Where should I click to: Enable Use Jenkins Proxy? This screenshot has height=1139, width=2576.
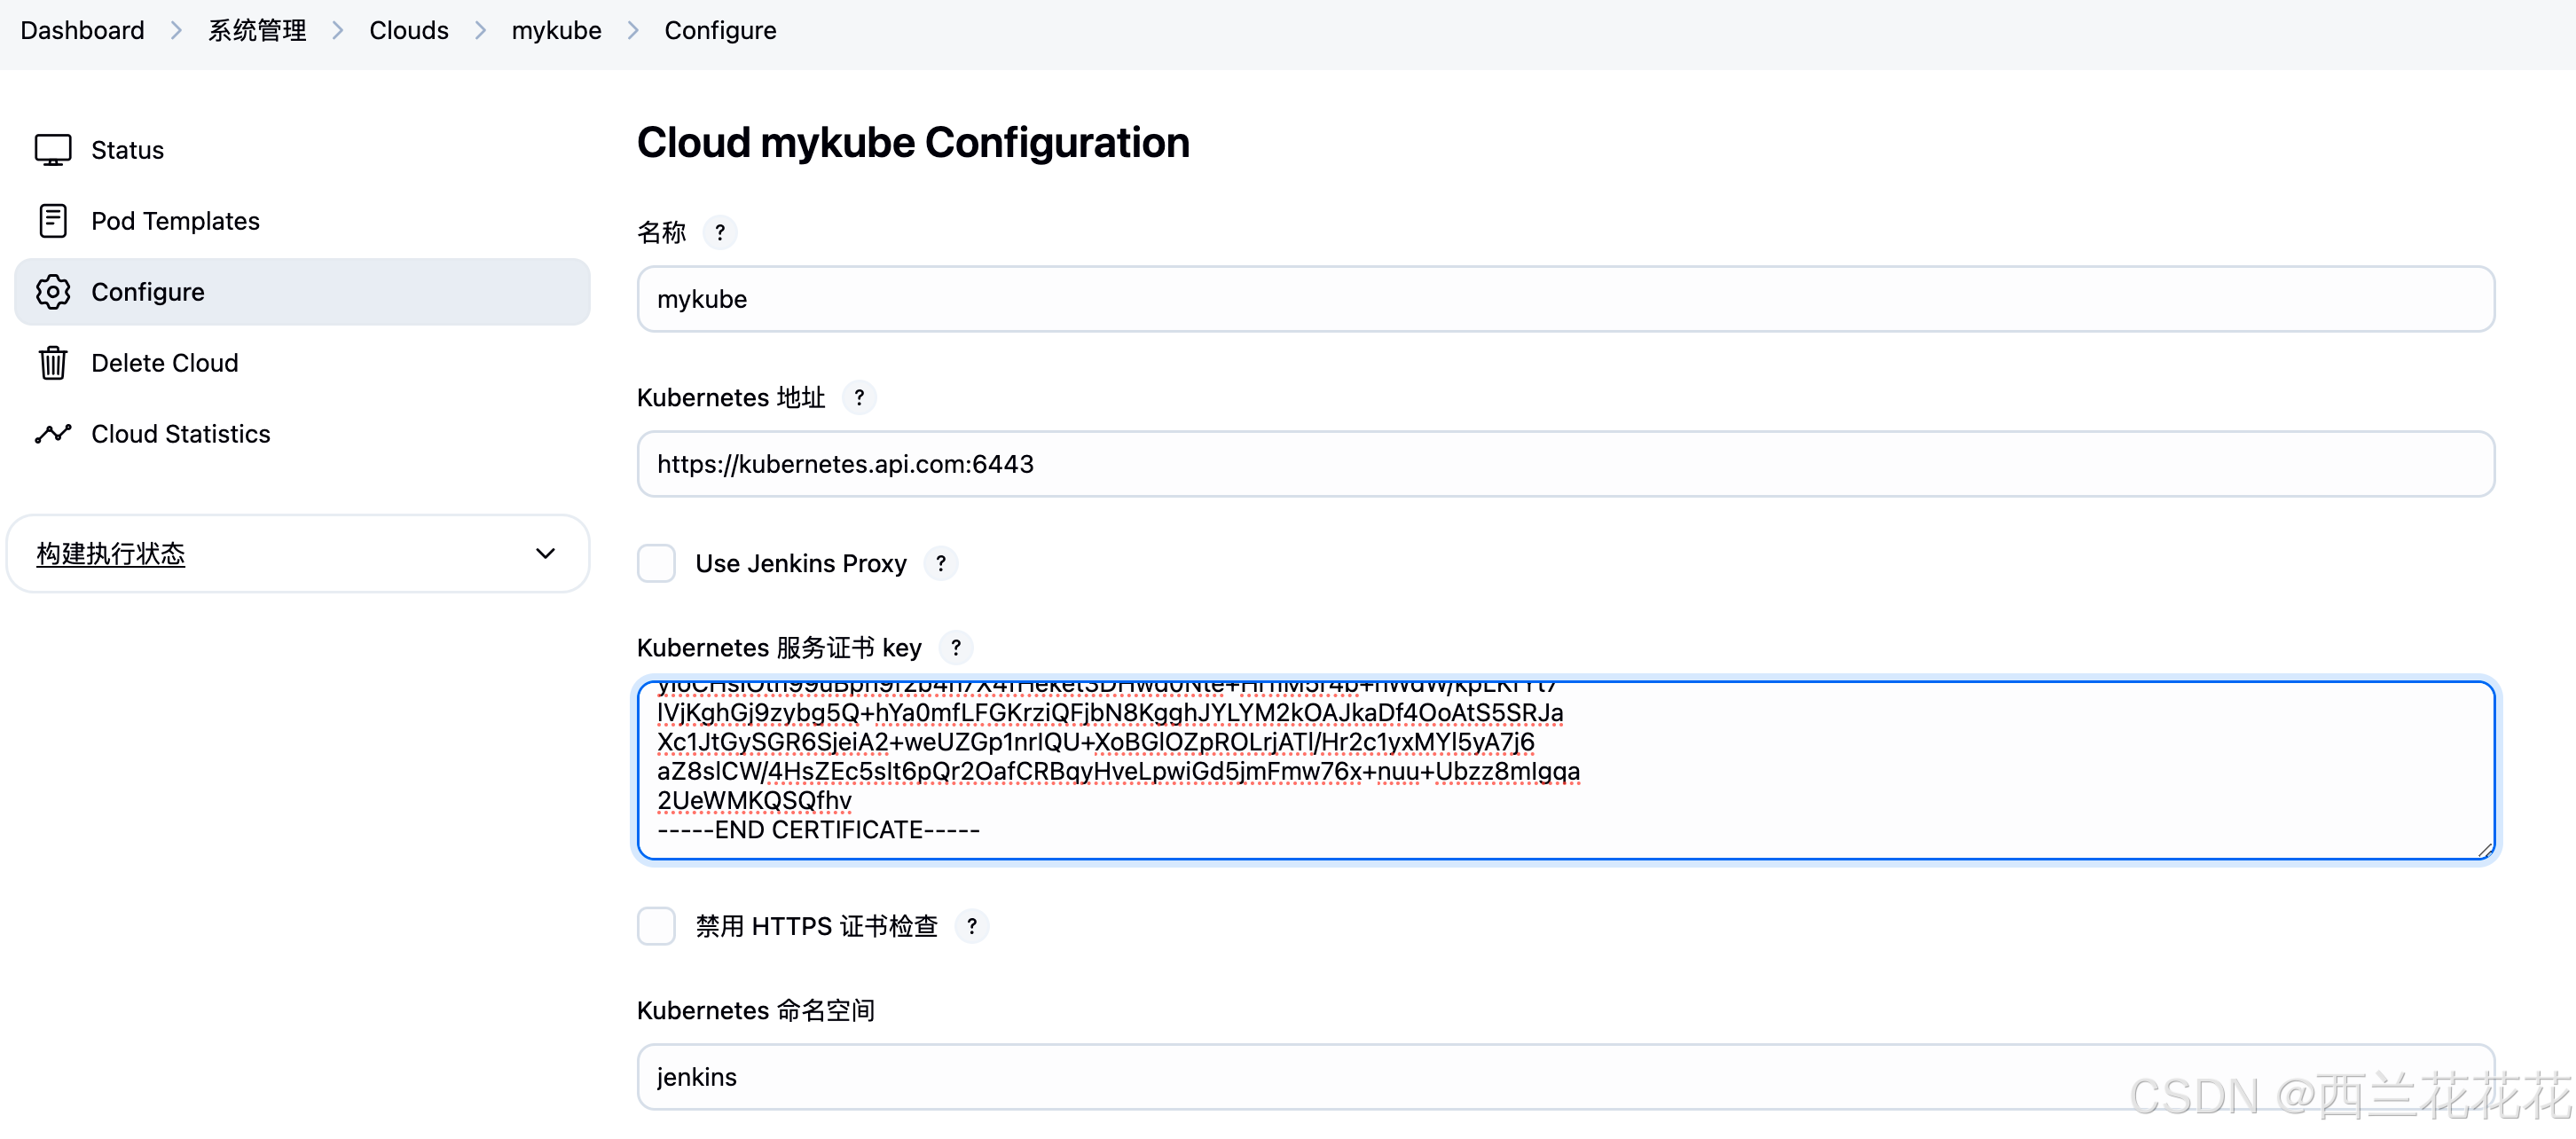pos(656,563)
